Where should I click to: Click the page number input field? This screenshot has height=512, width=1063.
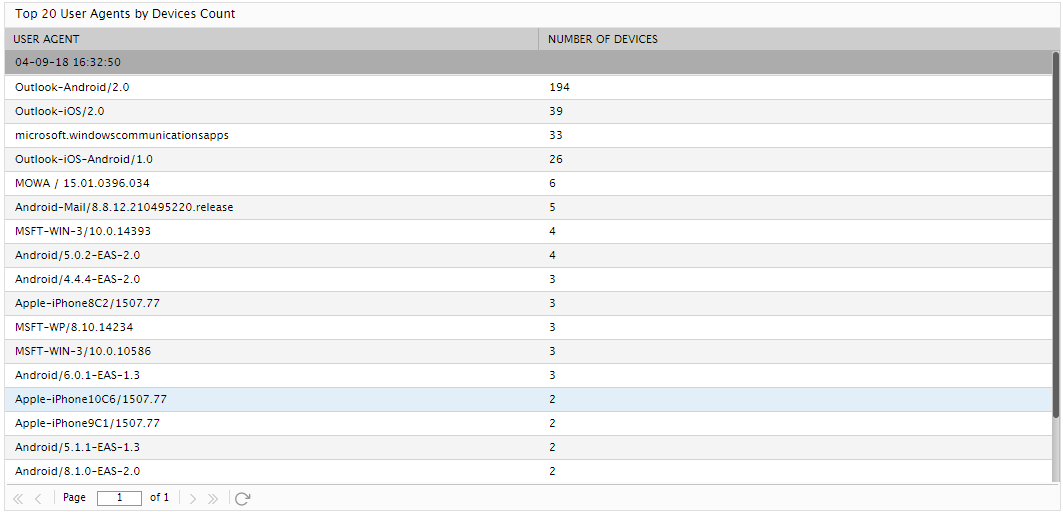pyautogui.click(x=119, y=498)
